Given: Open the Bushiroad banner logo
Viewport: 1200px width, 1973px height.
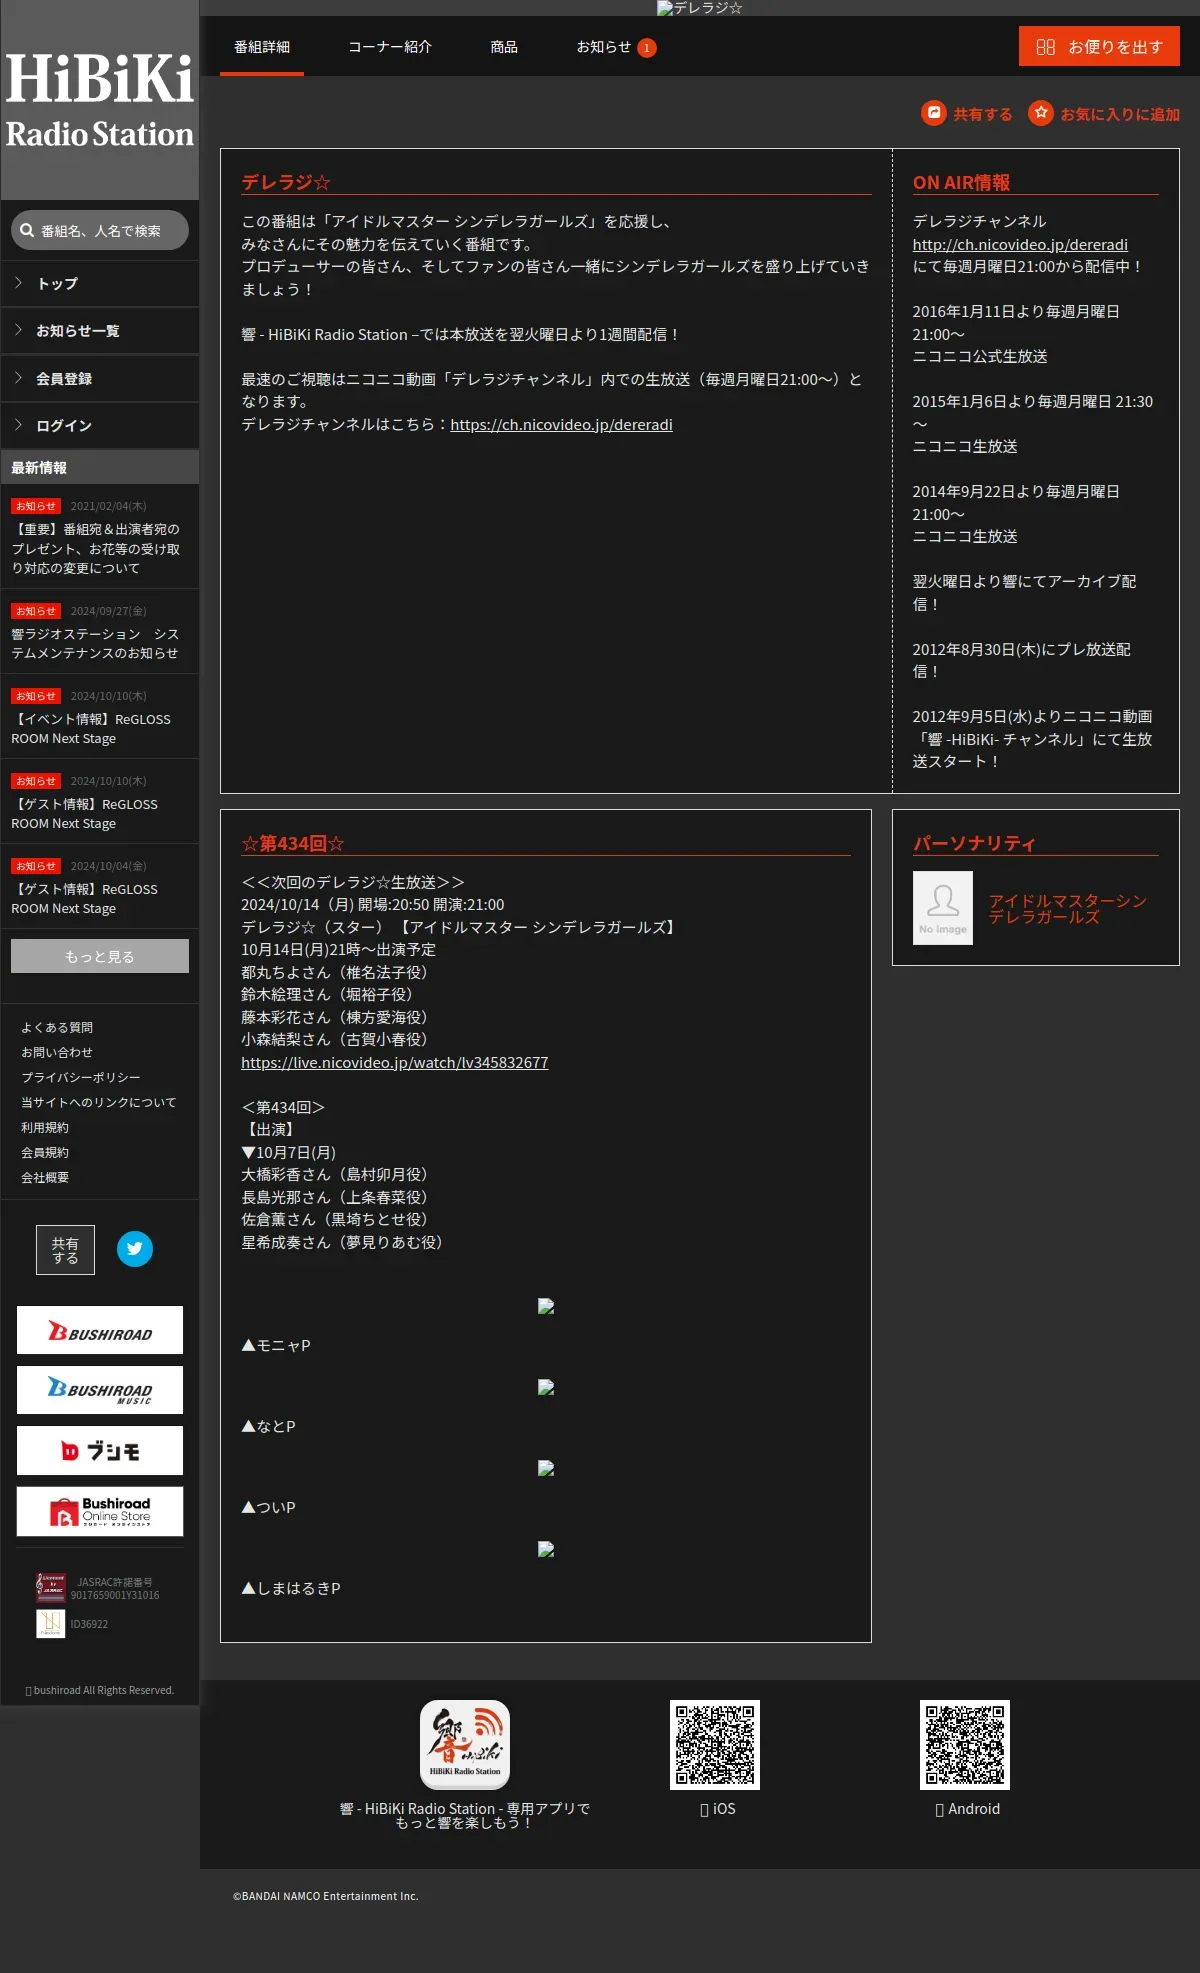Looking at the screenshot, I should pyautogui.click(x=100, y=1330).
